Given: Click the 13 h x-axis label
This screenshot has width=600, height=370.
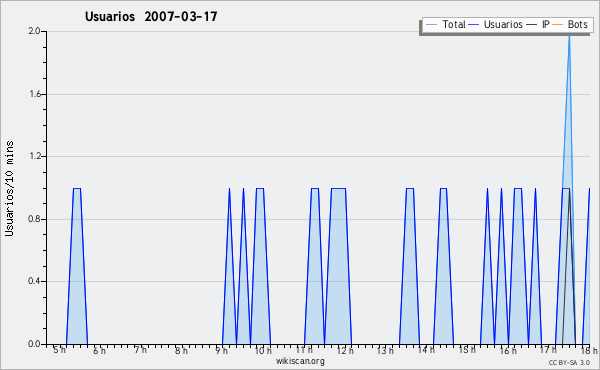Looking at the screenshot, I should (385, 350).
